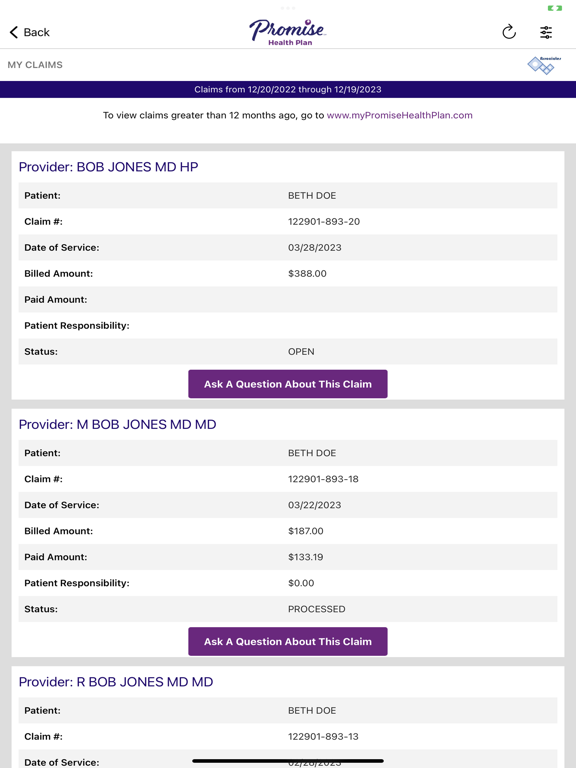Open www.myPromiseHealthPlan.com link
Image resolution: width=576 pixels, height=768 pixels.
(400, 115)
